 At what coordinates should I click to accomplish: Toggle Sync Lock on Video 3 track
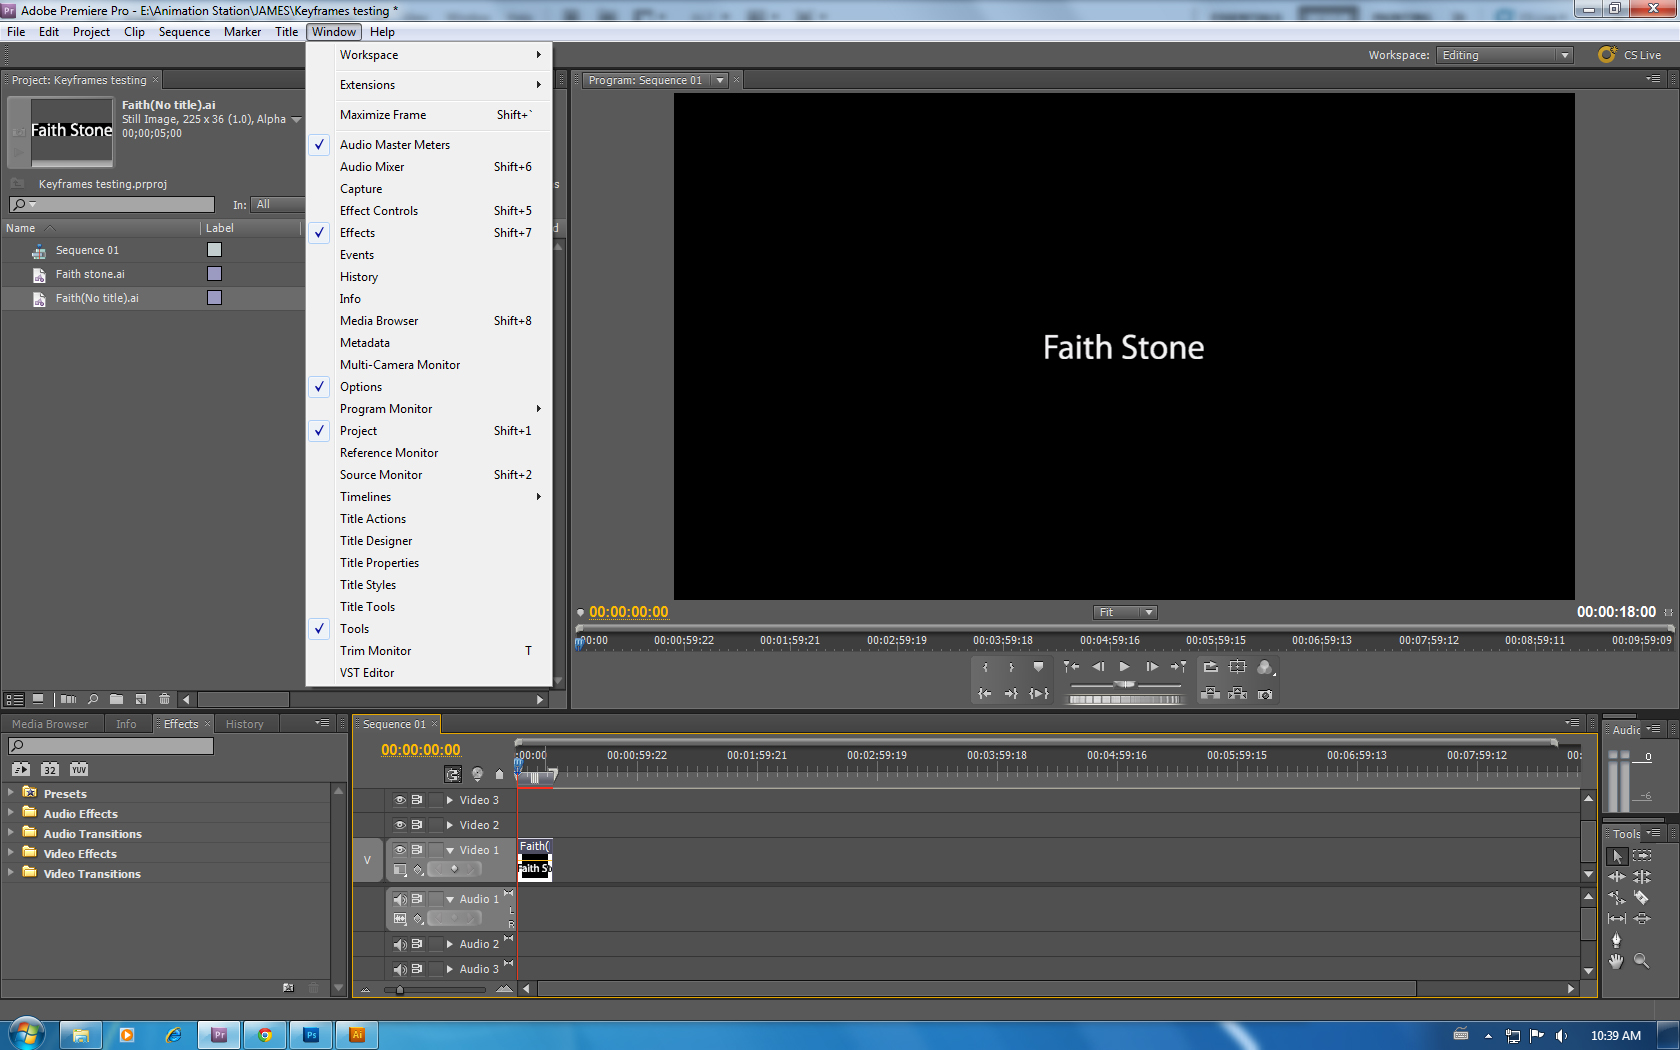pyautogui.click(x=417, y=800)
